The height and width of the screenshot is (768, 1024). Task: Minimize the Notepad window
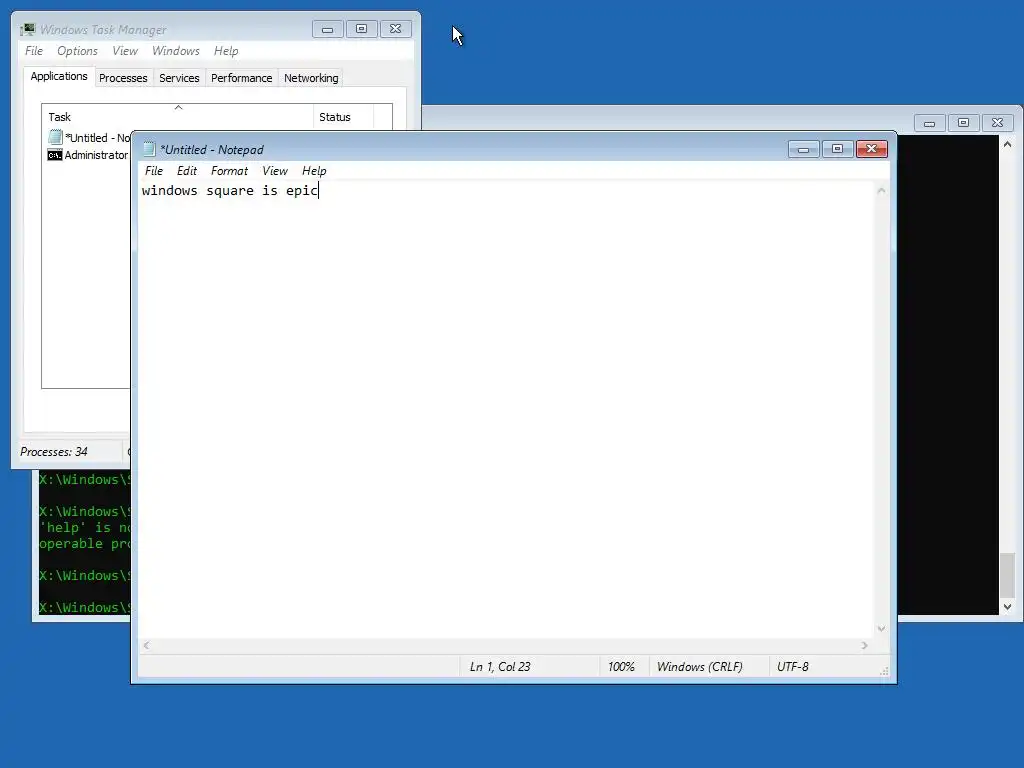(x=804, y=149)
